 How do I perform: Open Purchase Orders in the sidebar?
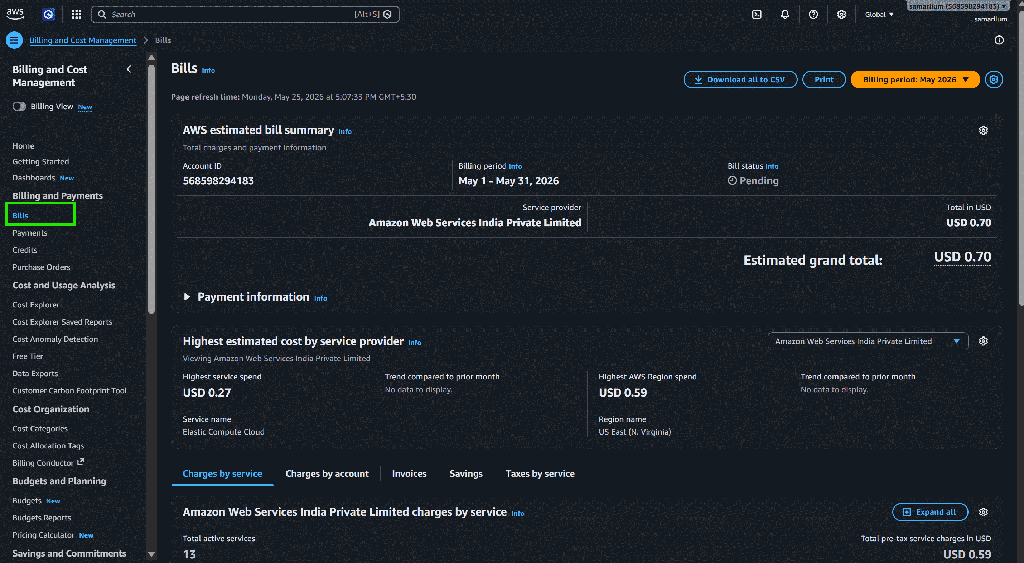point(41,266)
